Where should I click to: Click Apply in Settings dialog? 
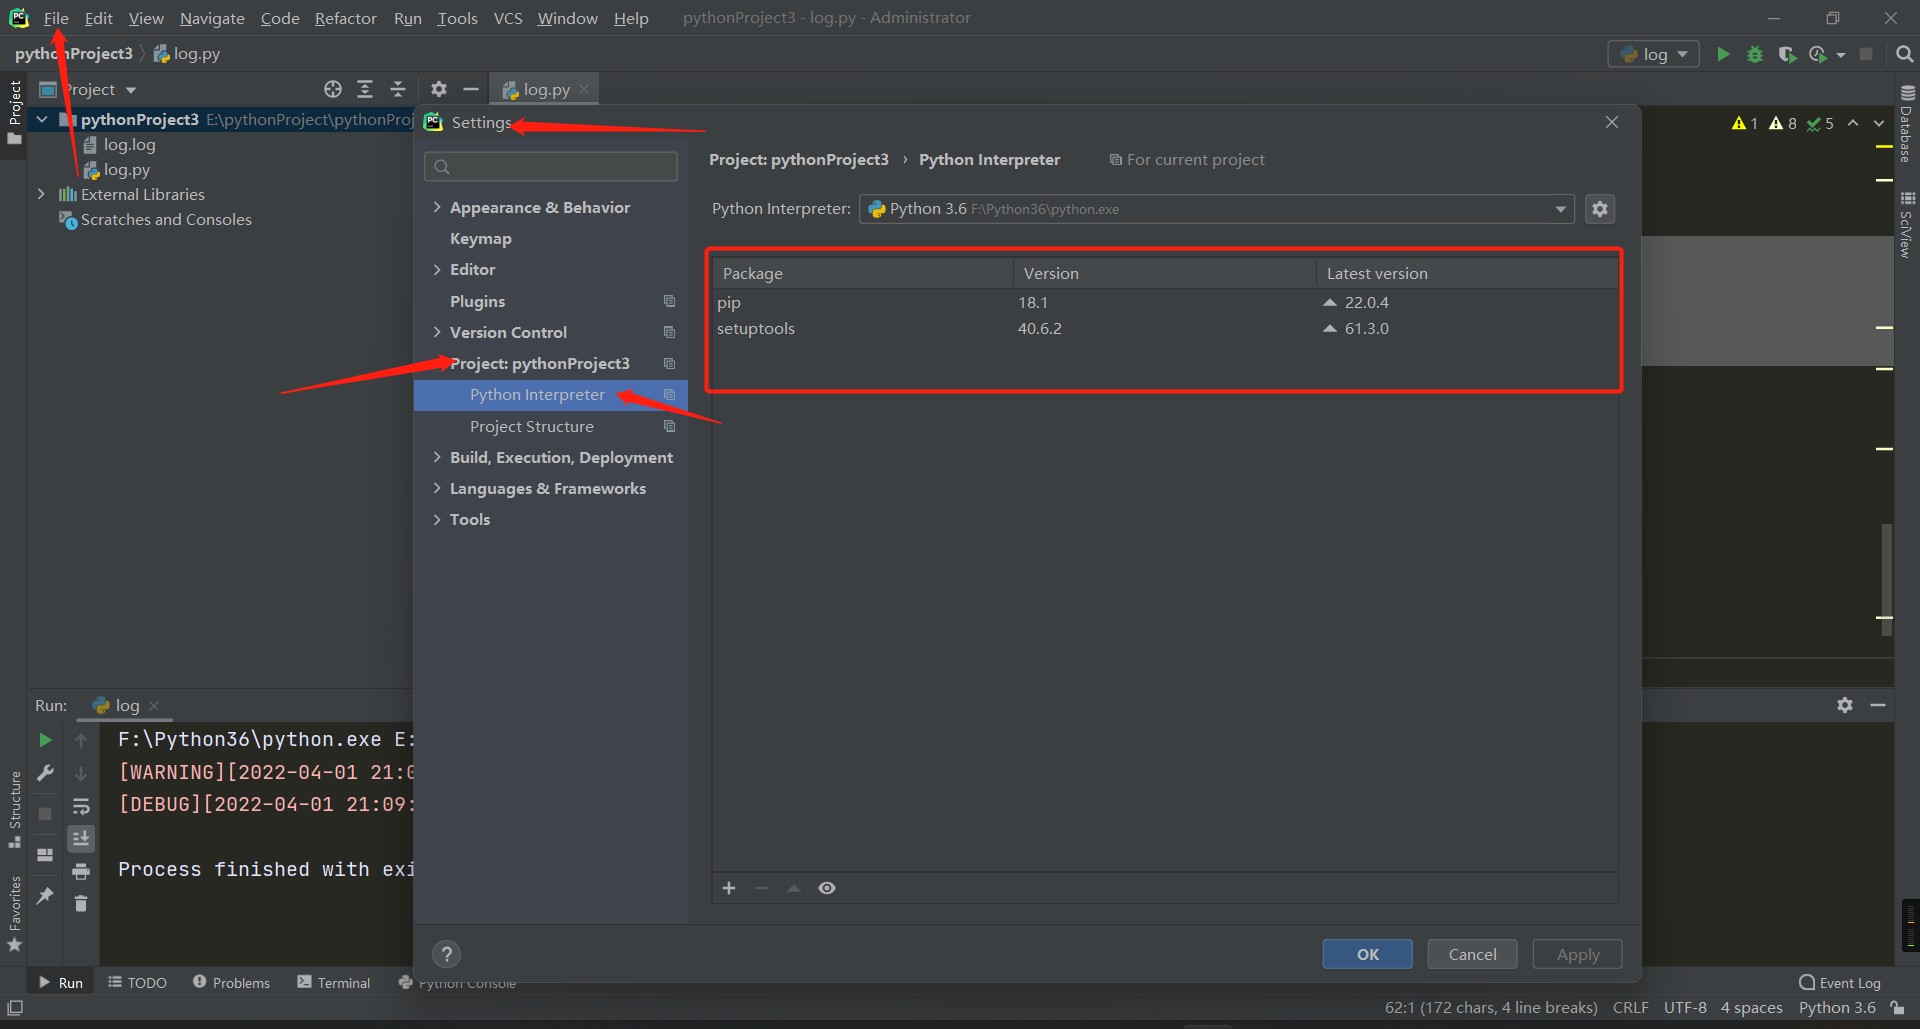coord(1578,954)
